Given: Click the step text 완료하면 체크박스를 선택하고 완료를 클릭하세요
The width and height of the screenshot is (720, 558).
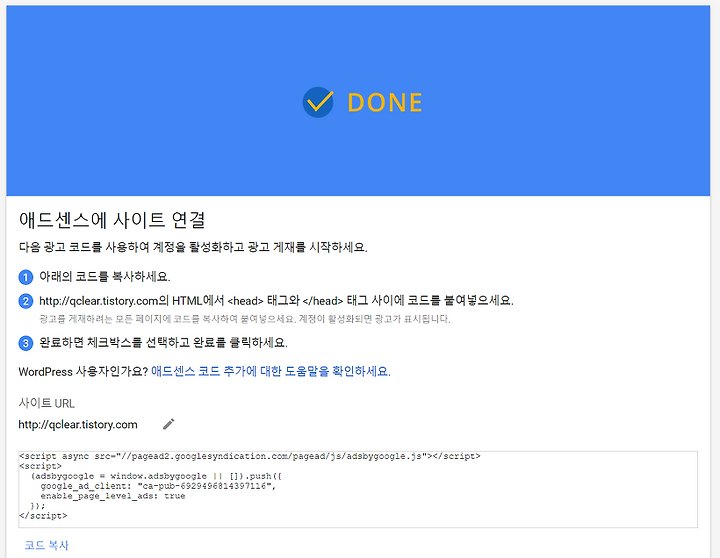Looking at the screenshot, I should 163,343.
